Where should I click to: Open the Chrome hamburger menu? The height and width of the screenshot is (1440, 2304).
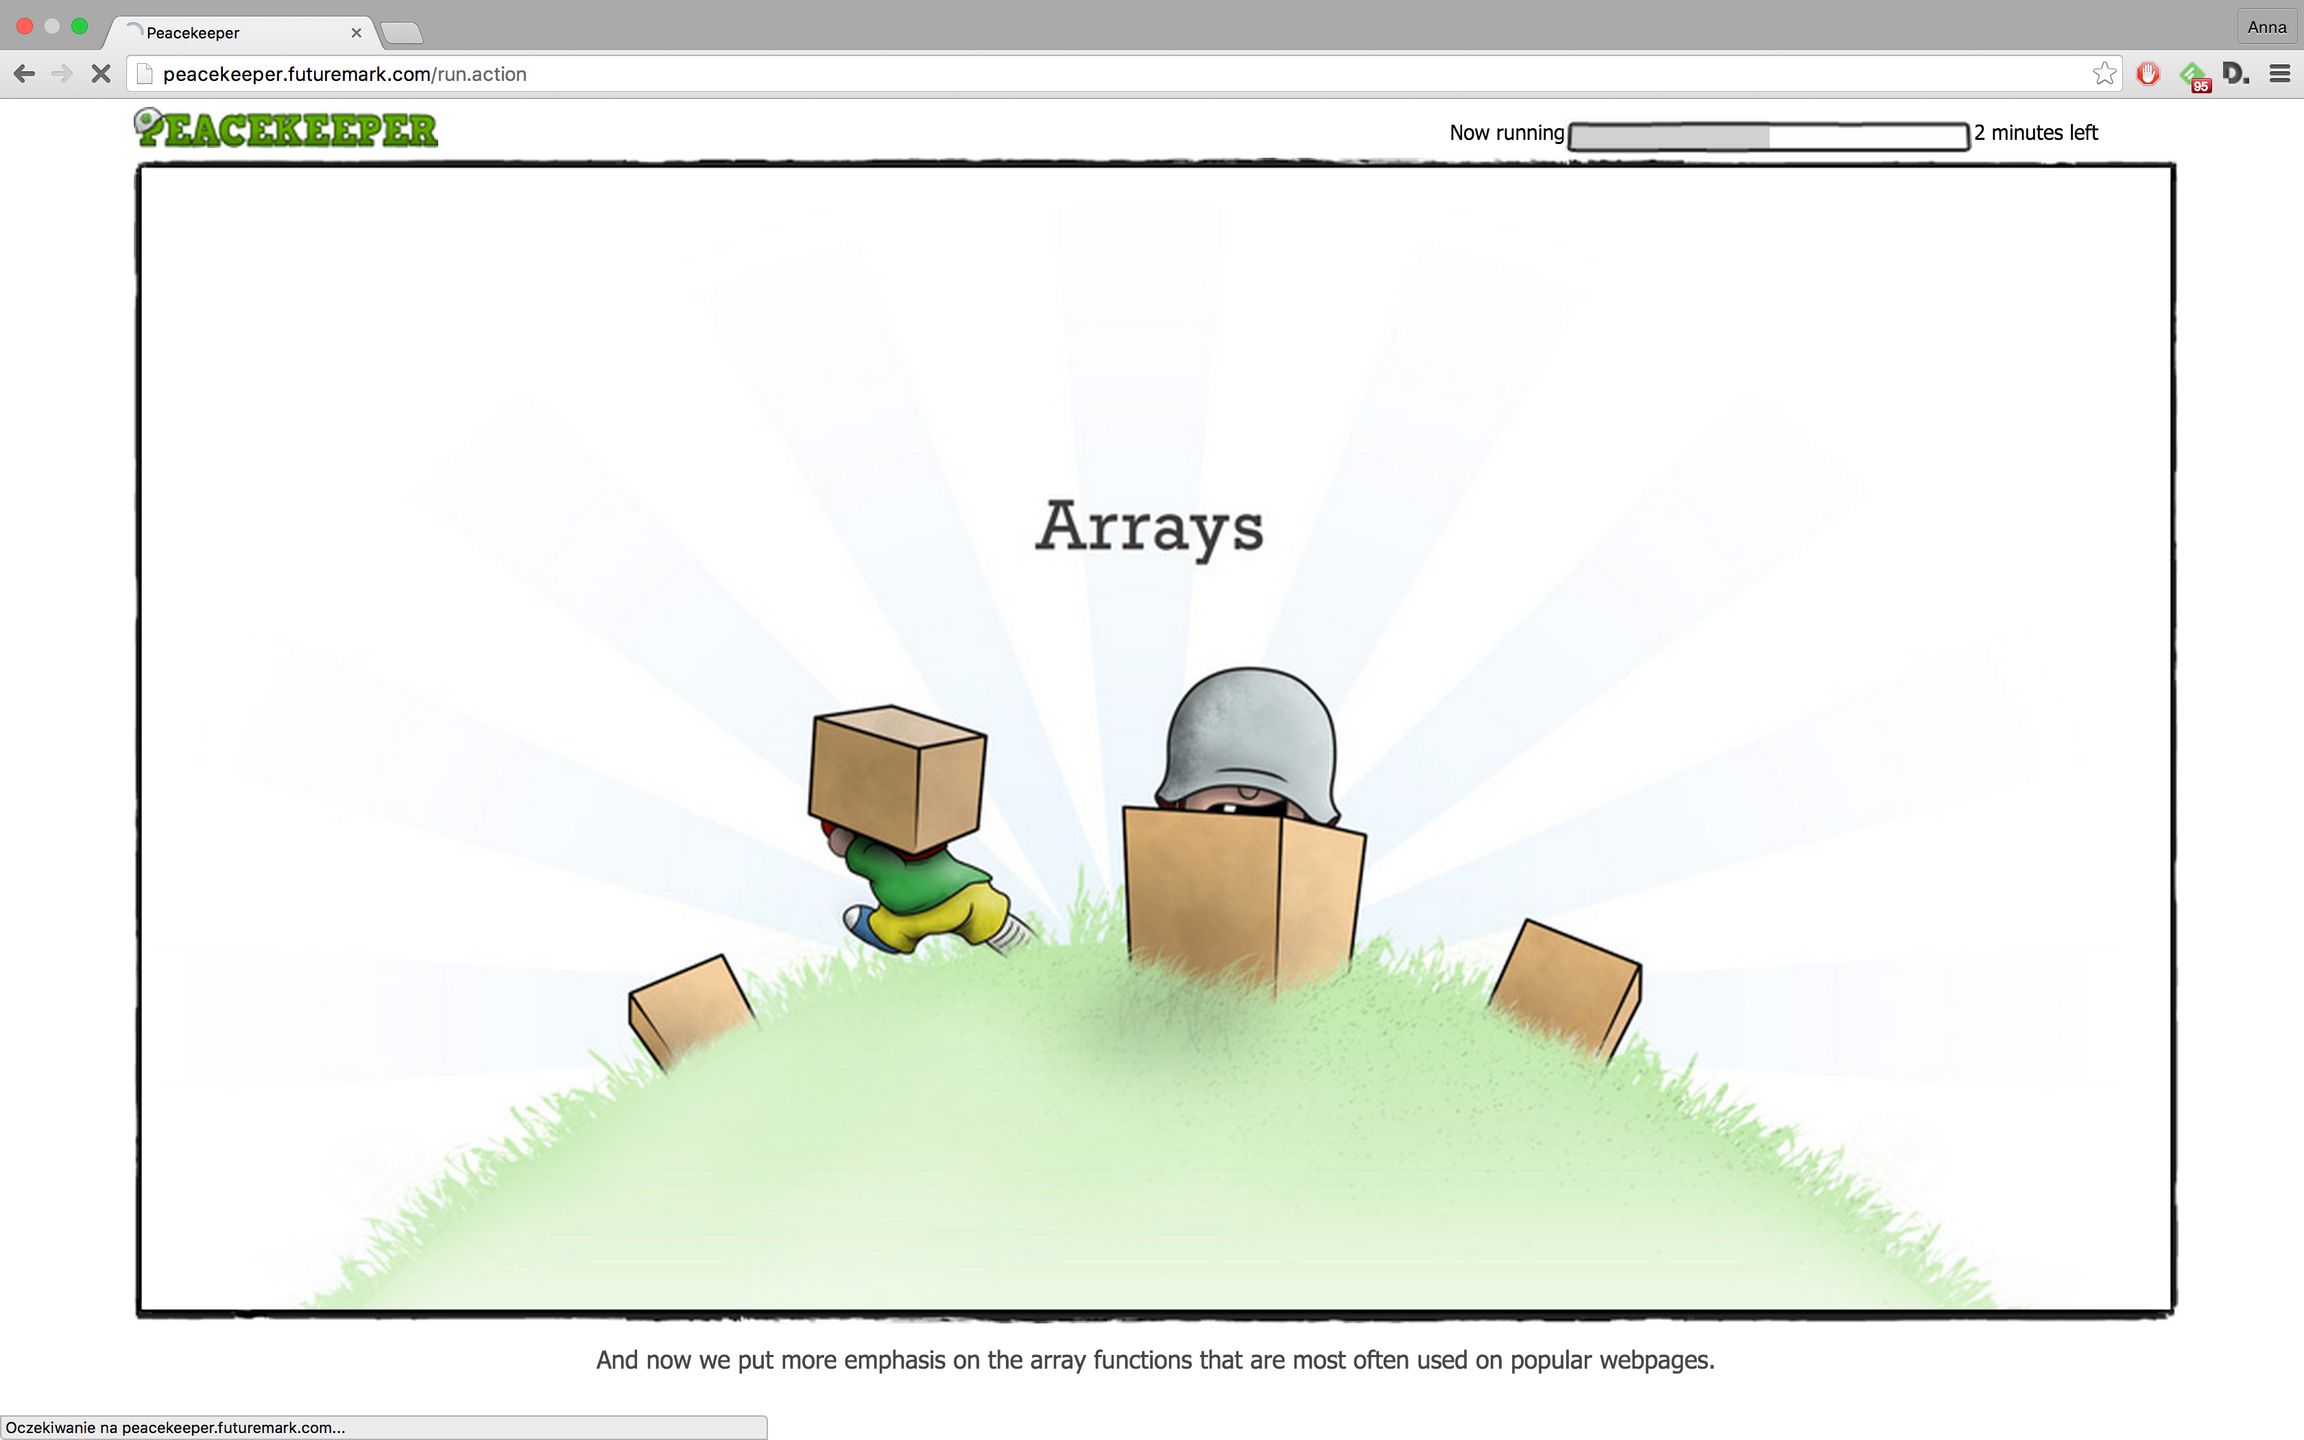[x=2280, y=74]
